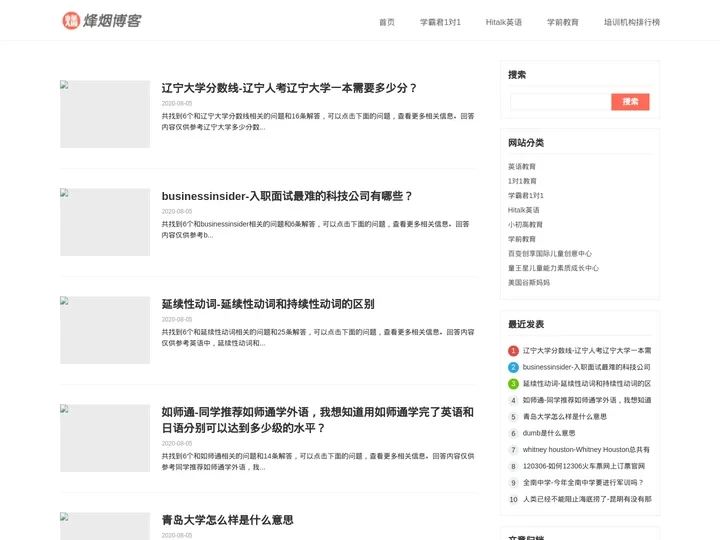Select 1对1教育 category in sidebar
Image resolution: width=720 pixels, height=540 pixels.
click(522, 181)
